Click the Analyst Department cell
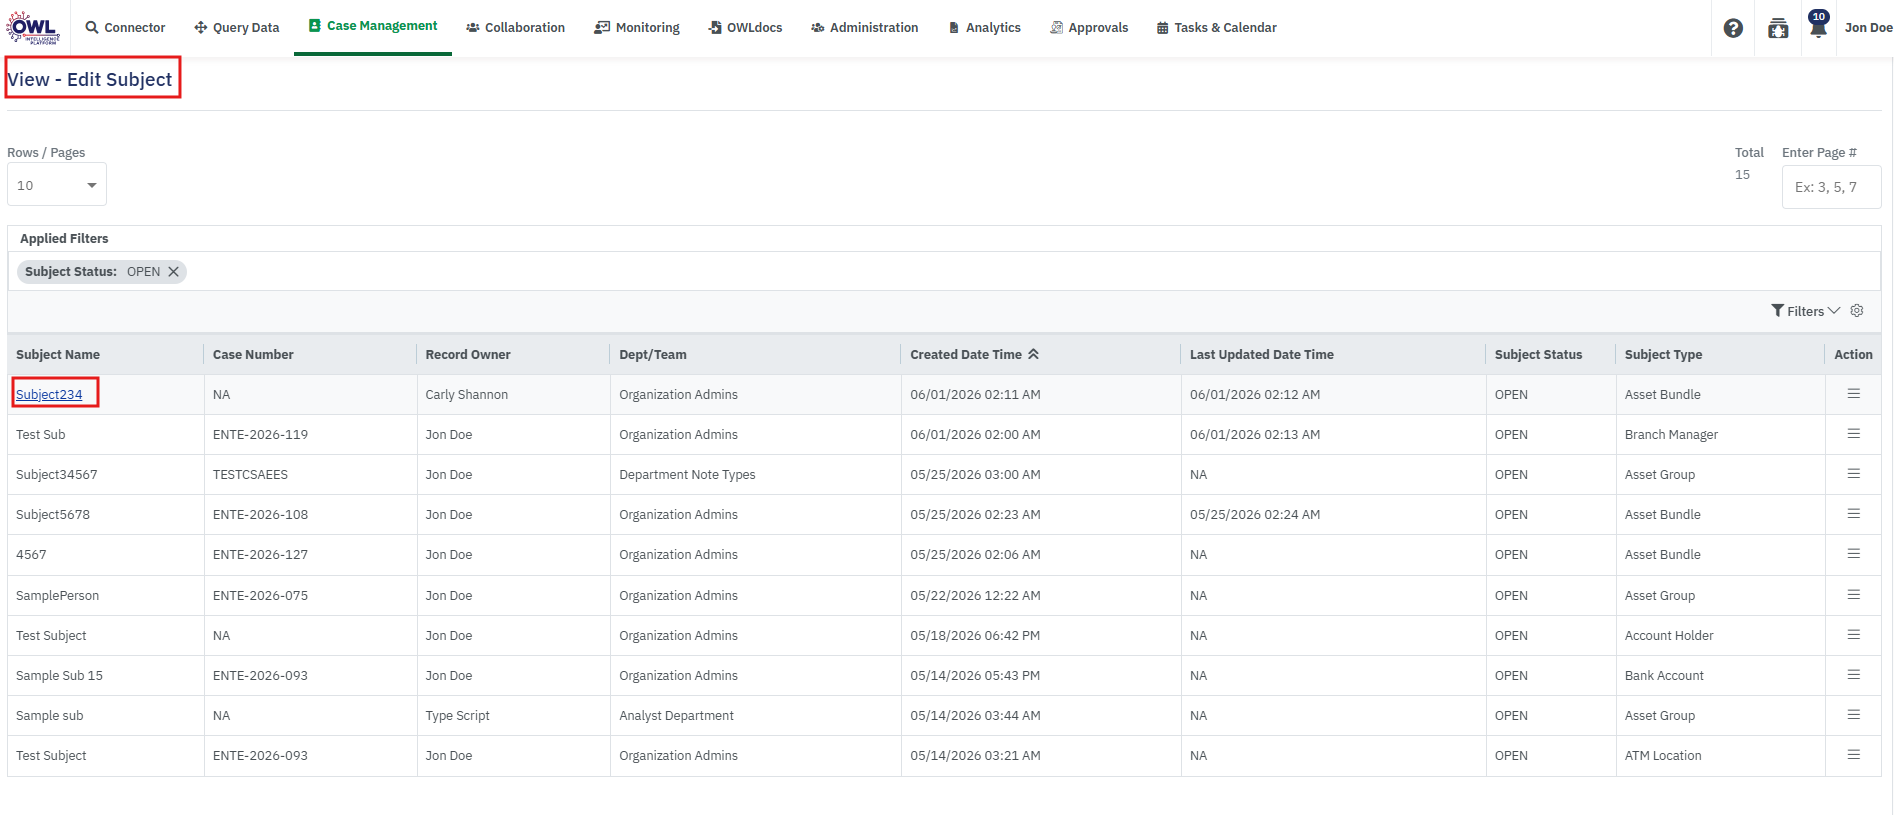The image size is (1894, 815). coord(676,716)
